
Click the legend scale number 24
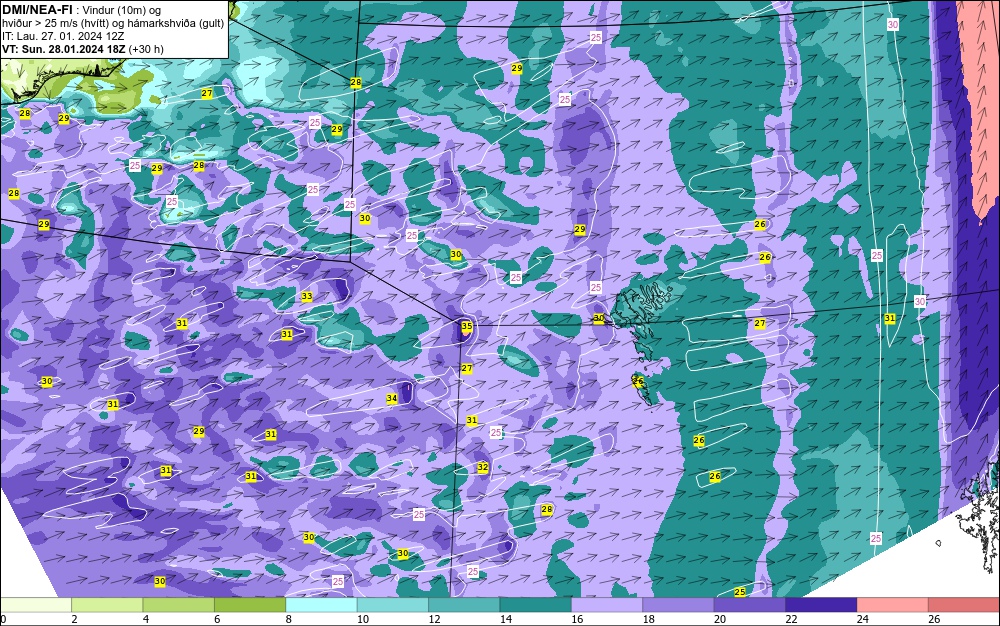point(863,619)
